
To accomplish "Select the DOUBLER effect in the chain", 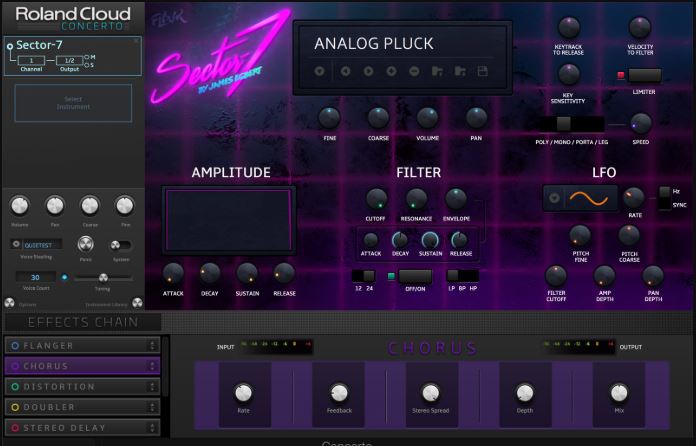I will (83, 407).
